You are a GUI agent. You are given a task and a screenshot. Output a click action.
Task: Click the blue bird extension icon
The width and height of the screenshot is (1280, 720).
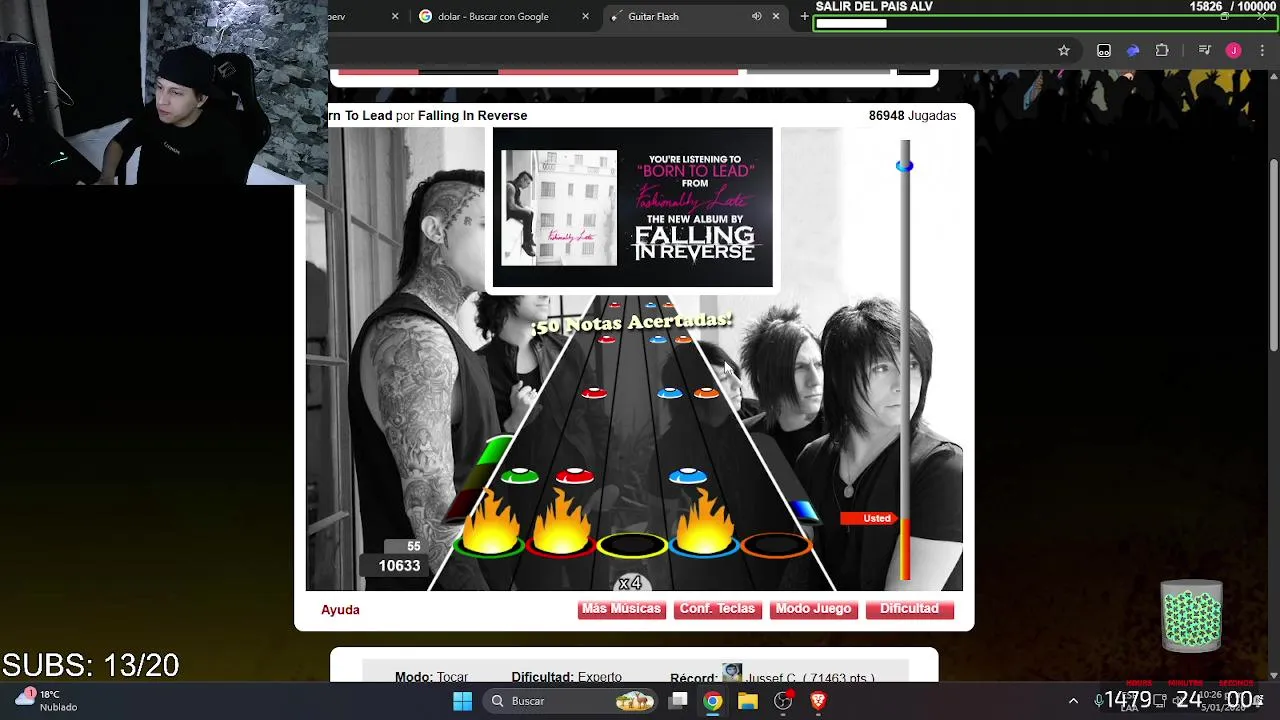click(1133, 50)
